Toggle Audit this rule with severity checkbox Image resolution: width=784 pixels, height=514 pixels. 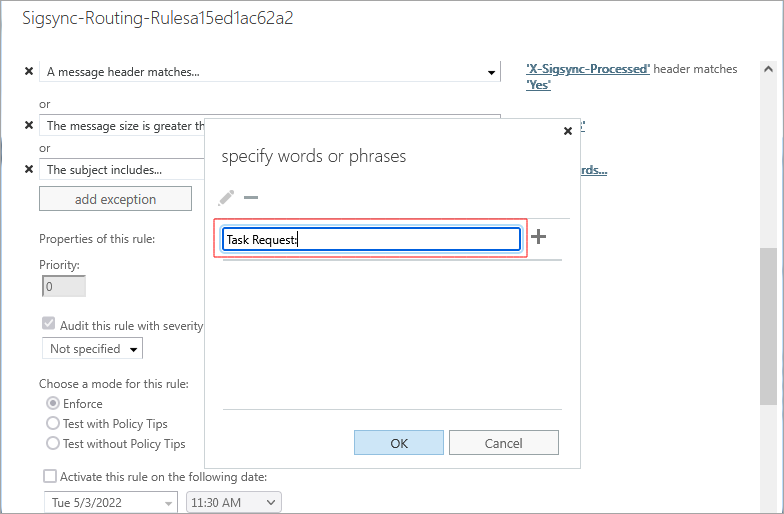[48, 325]
